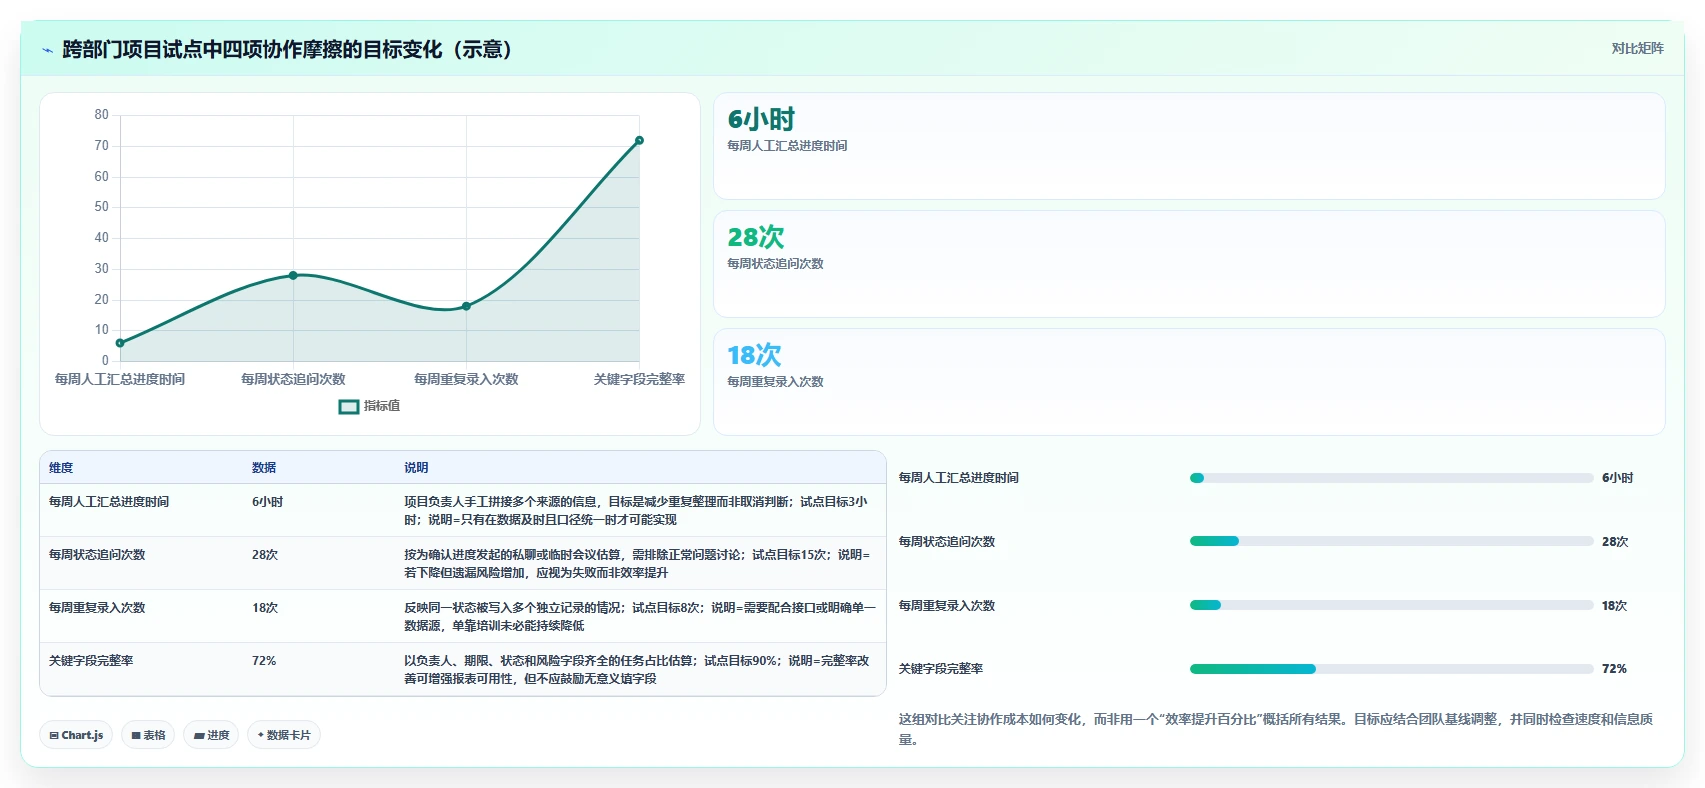1705x788 pixels.
Task: Click the 72% value beside the progress bar
Action: coord(1614,669)
